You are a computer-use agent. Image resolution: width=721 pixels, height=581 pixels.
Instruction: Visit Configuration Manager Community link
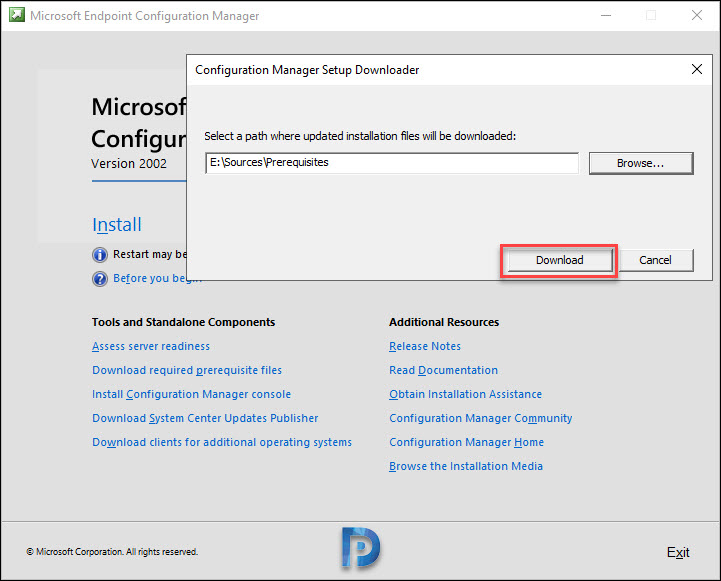coord(481,418)
